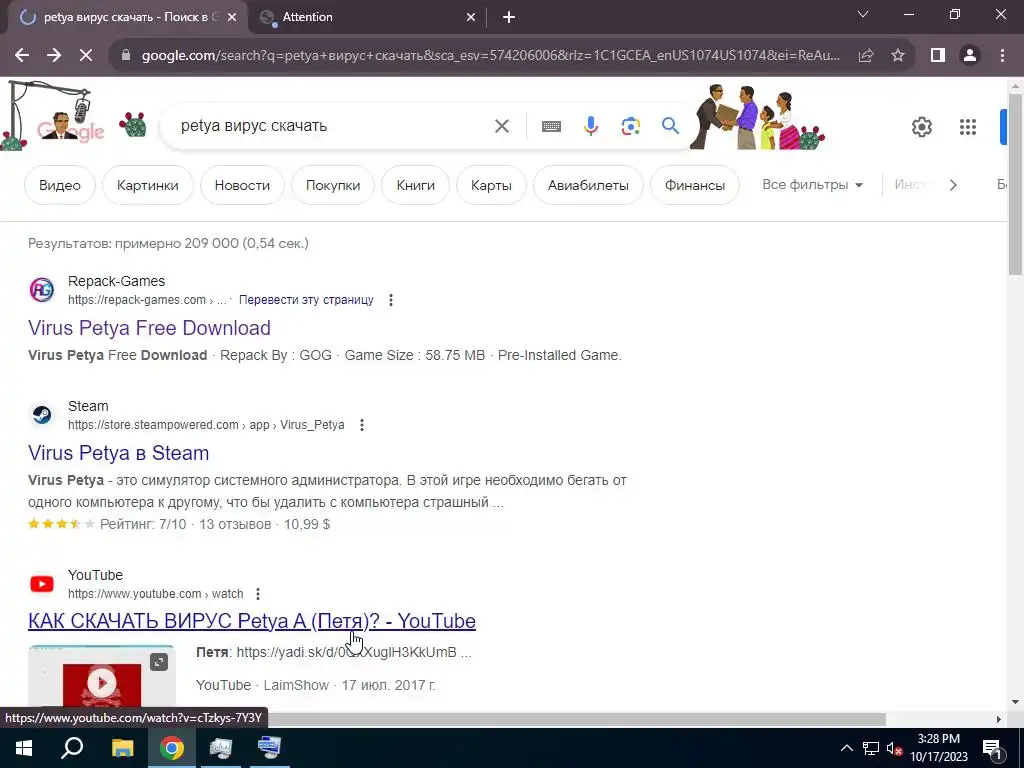1024x768 pixels.
Task: Click Chrome icon in taskbar
Action: tap(172, 748)
